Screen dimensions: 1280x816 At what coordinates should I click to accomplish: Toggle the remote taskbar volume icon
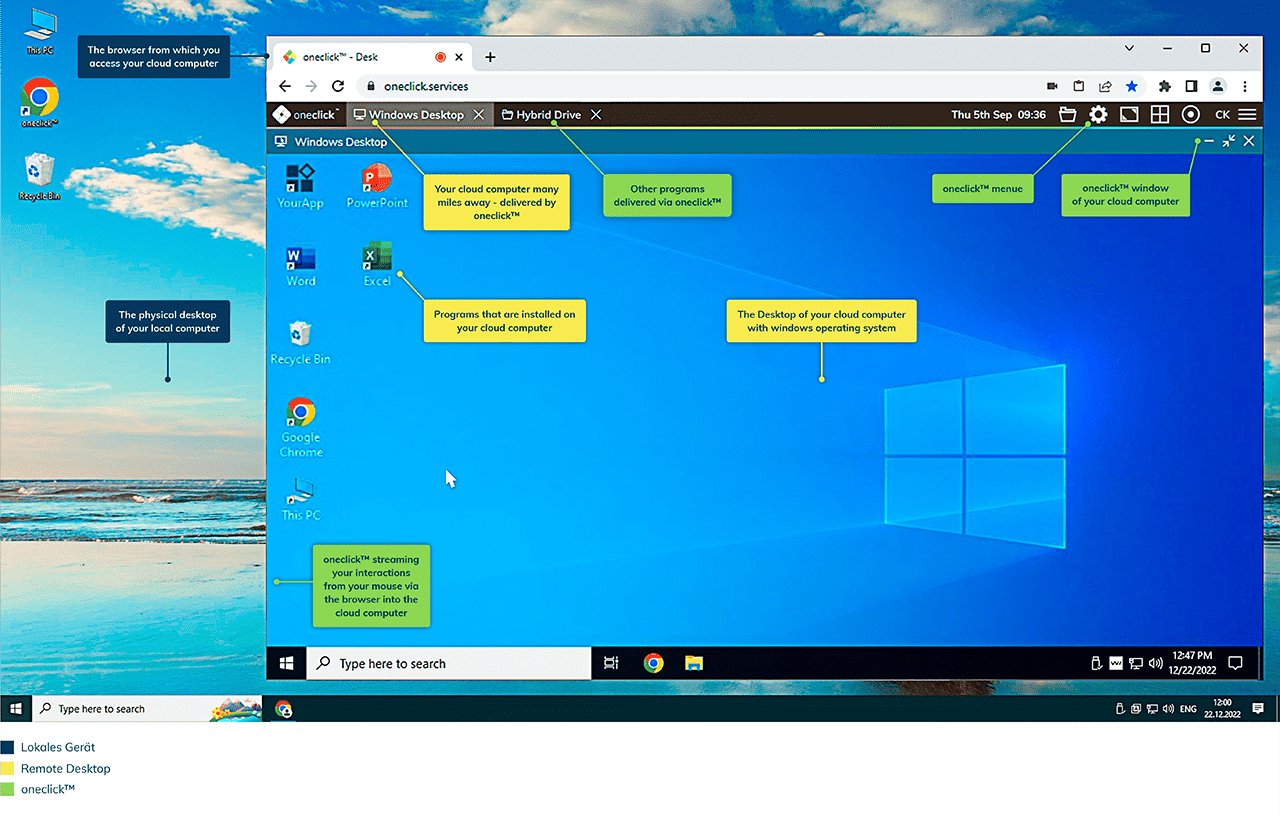pos(1156,663)
